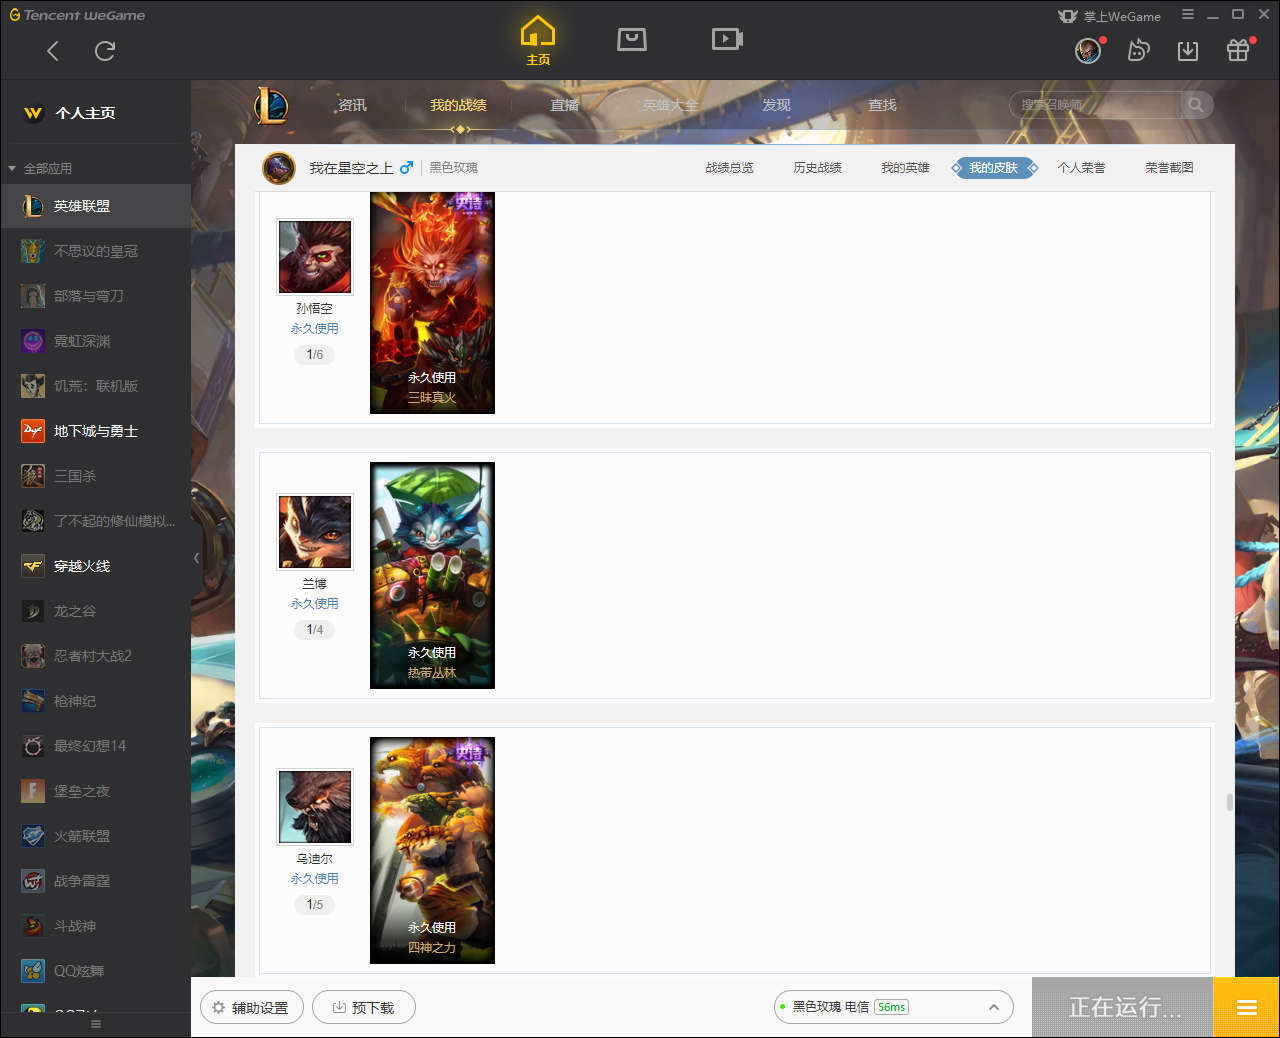This screenshot has height=1038, width=1280.
Task: Click the 孙悟空 champion portrait
Action: click(315, 257)
